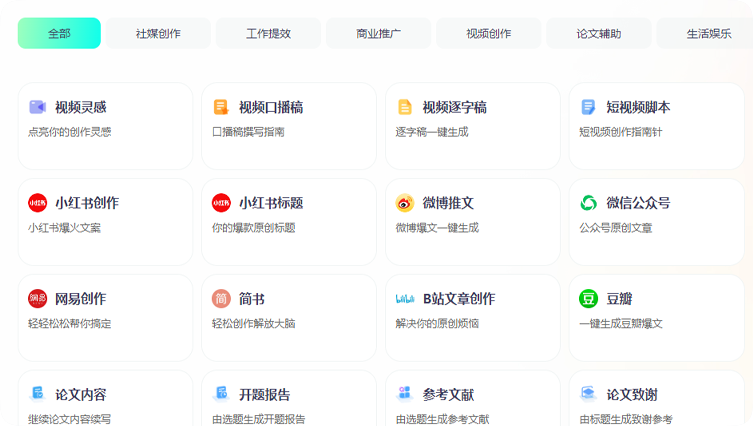Select the 全部 category tab
Screen dimensions: 753x426
click(59, 33)
